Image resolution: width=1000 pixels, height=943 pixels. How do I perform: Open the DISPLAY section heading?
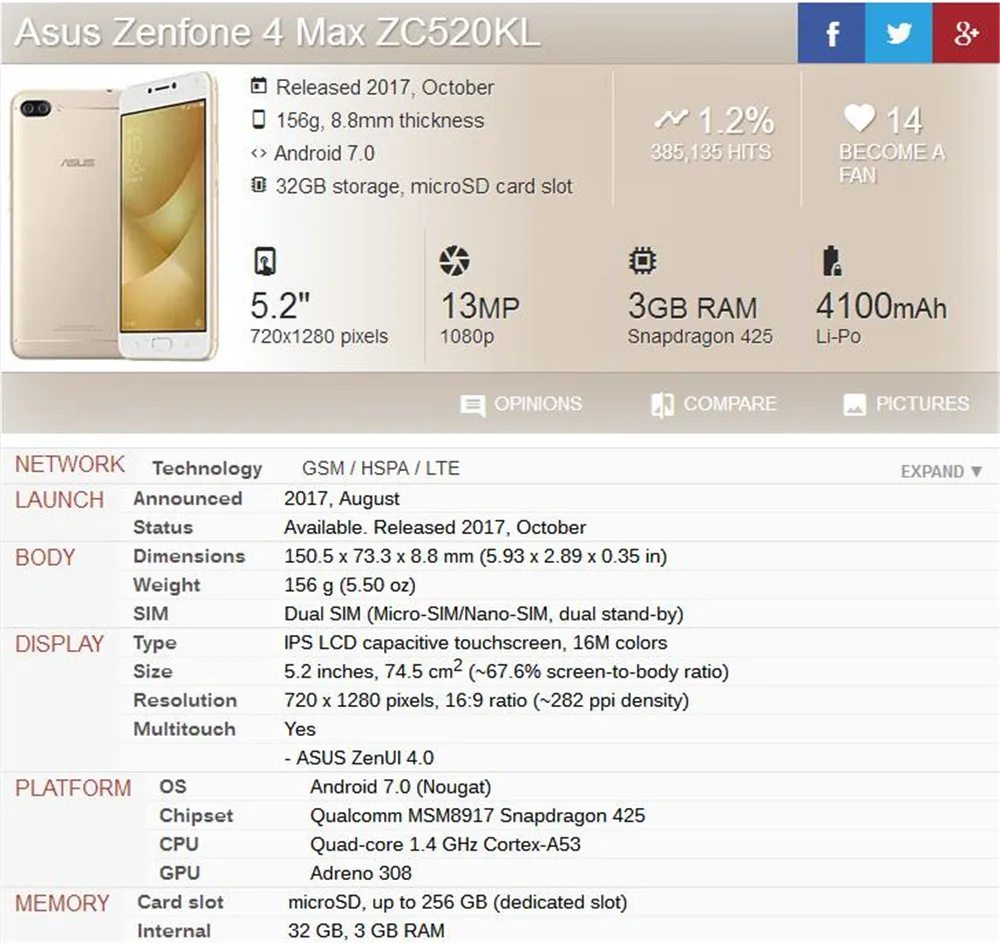(x=59, y=644)
